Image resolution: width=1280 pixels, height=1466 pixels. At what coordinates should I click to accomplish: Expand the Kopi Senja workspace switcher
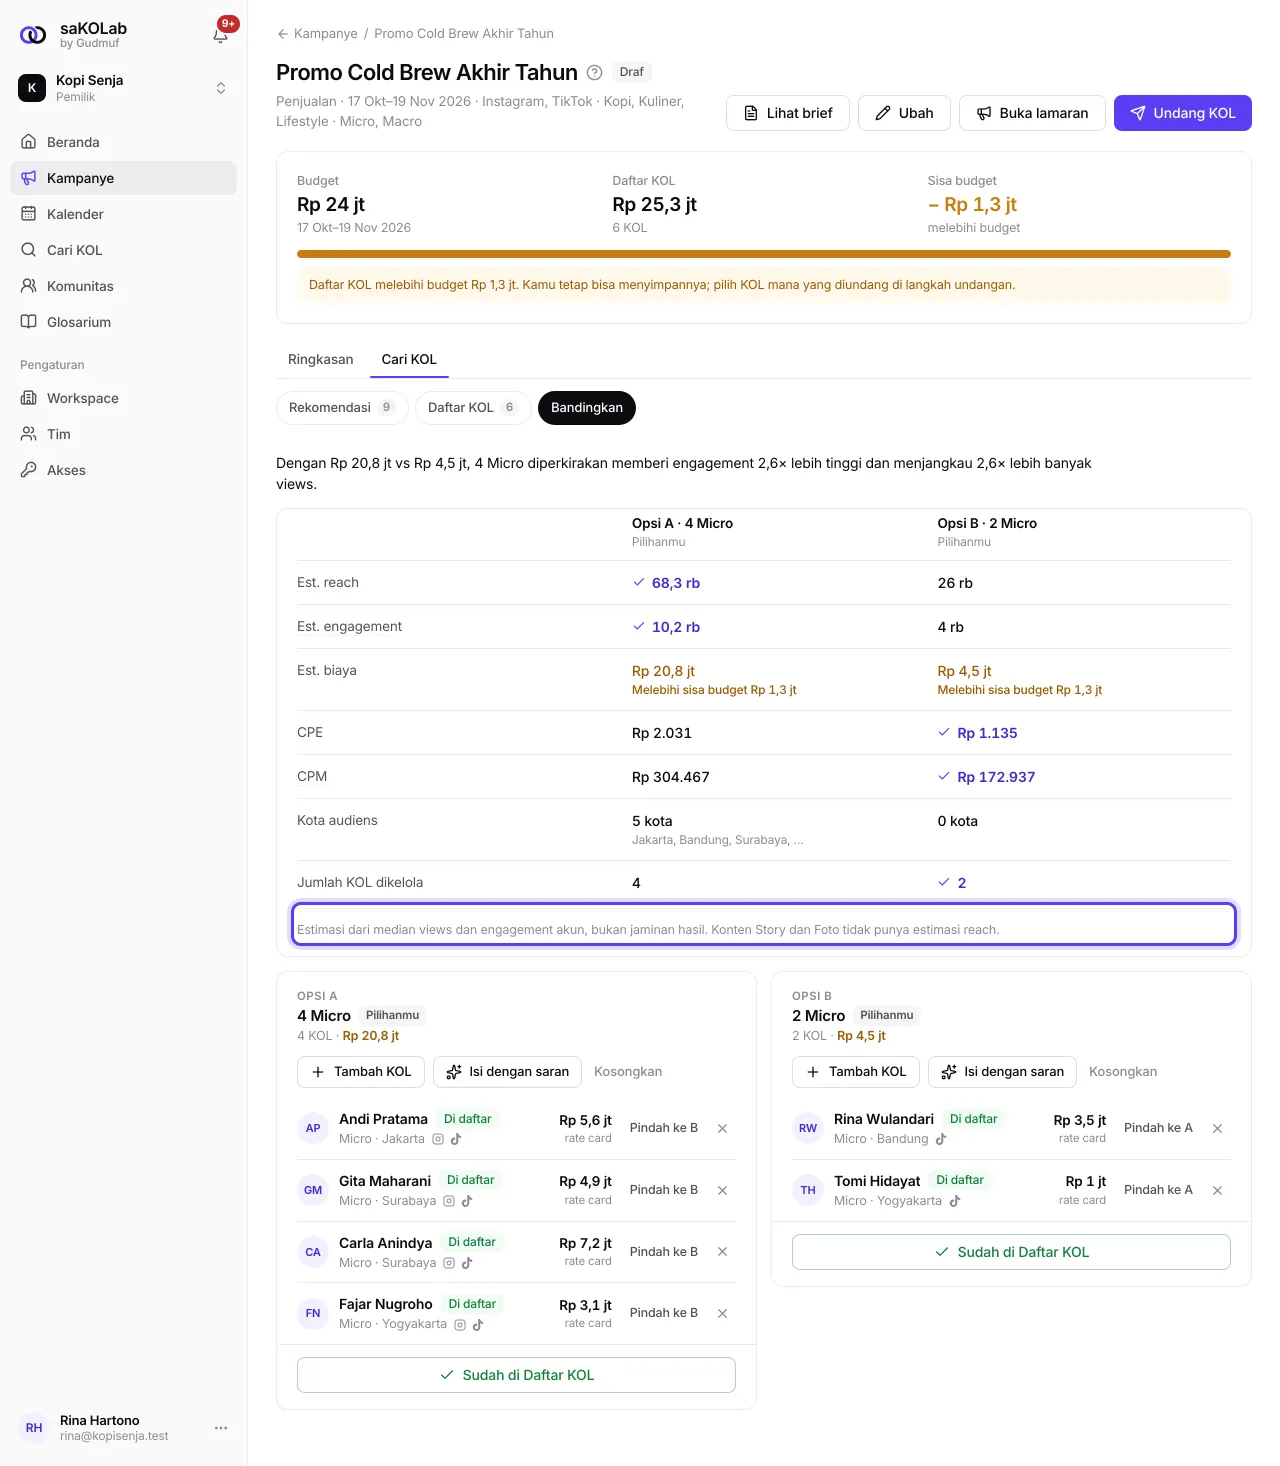(x=123, y=88)
